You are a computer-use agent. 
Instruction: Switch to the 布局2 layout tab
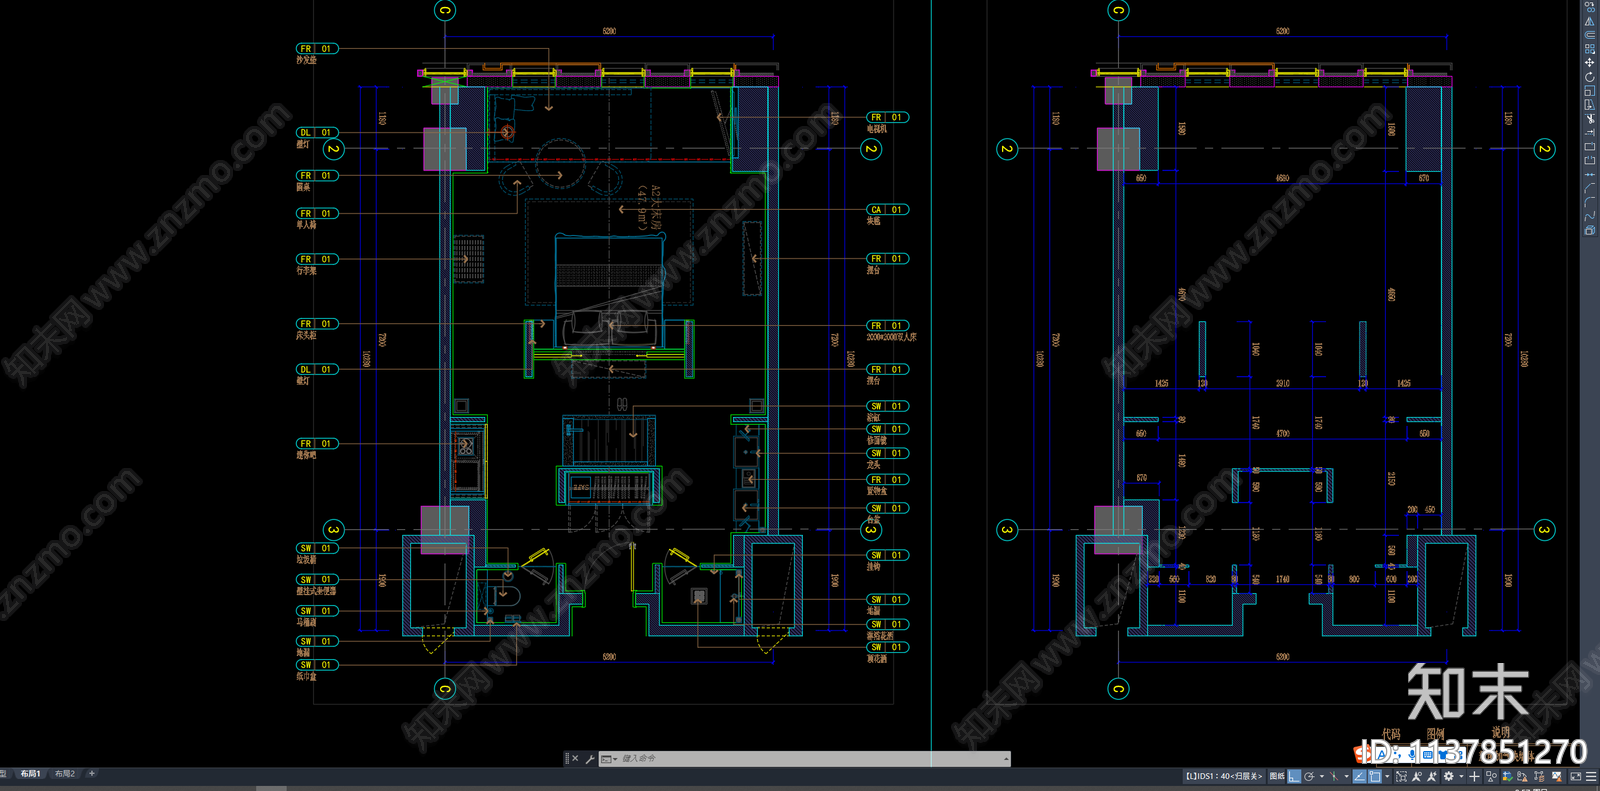click(x=65, y=774)
